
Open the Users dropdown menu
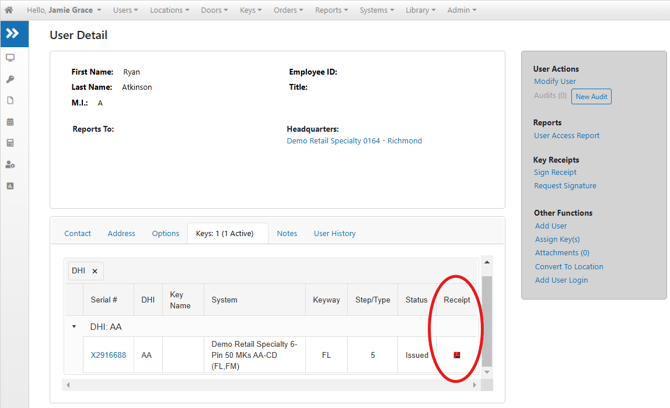click(x=125, y=10)
